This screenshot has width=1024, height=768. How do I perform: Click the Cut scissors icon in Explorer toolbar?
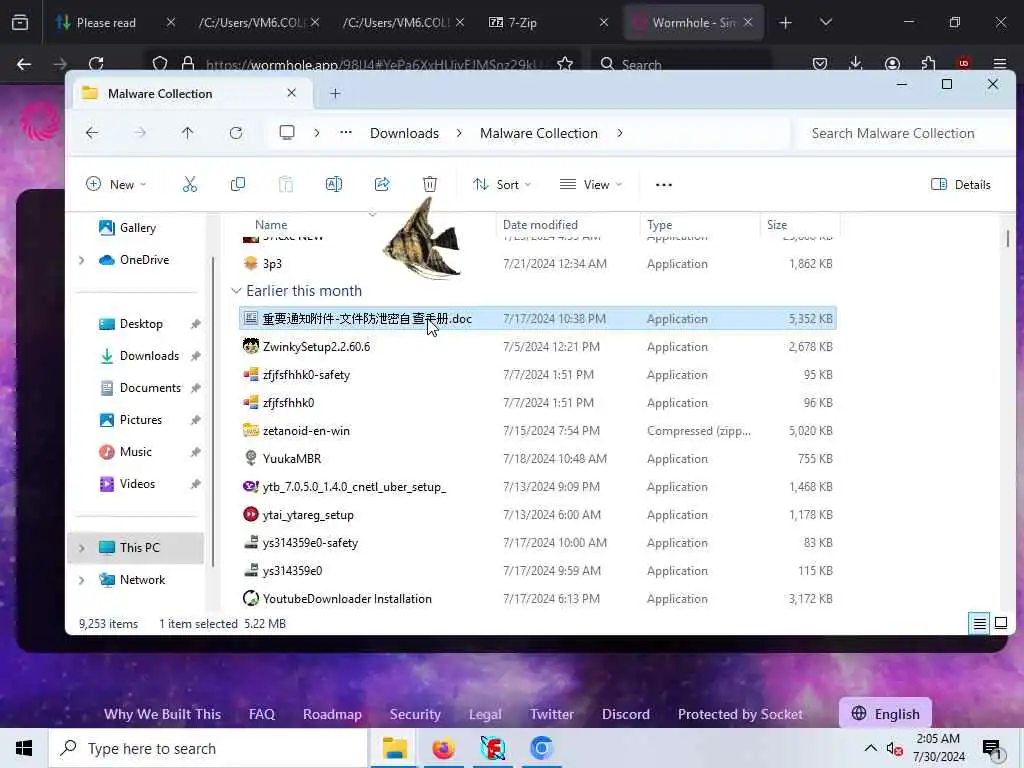pyautogui.click(x=189, y=184)
